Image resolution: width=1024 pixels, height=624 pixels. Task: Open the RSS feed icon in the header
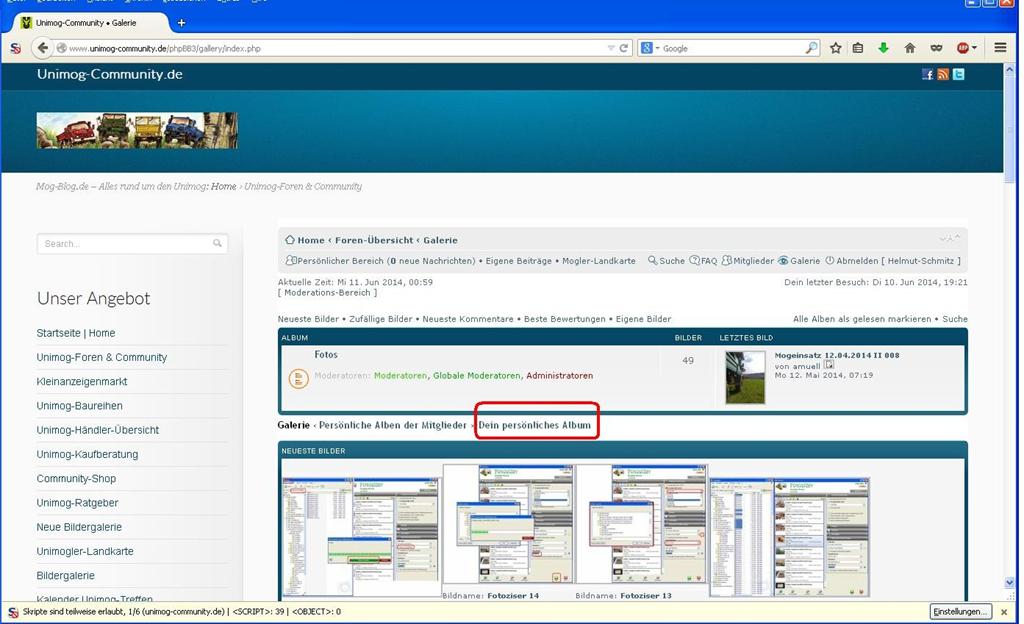click(942, 74)
